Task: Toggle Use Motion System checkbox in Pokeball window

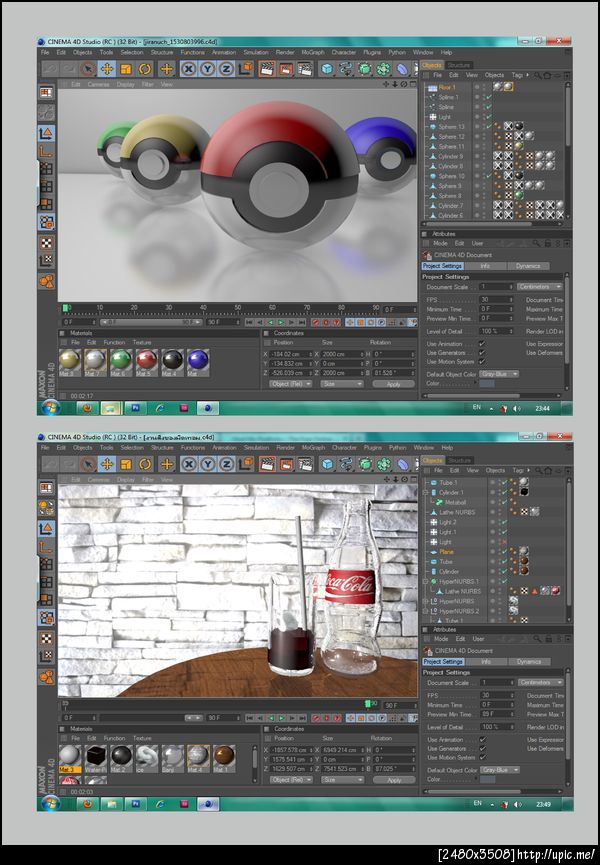Action: pyautogui.click(x=483, y=361)
